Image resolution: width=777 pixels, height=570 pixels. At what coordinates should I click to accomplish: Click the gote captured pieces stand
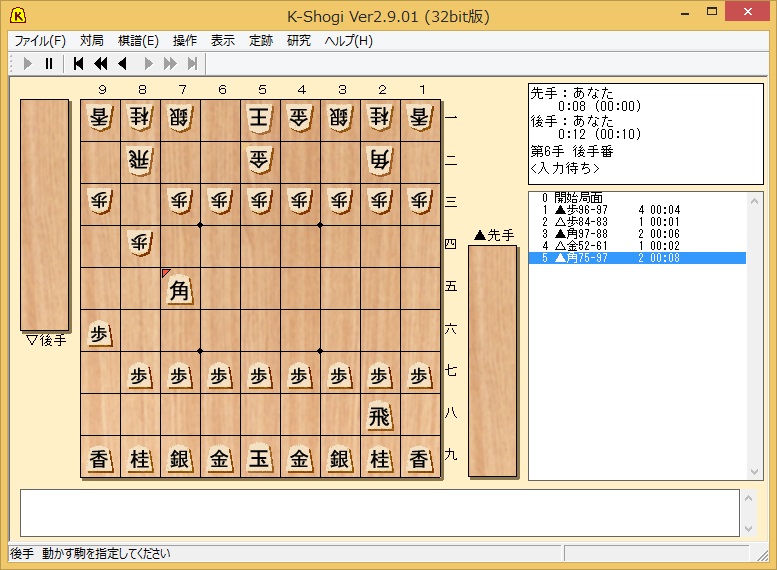coord(45,215)
